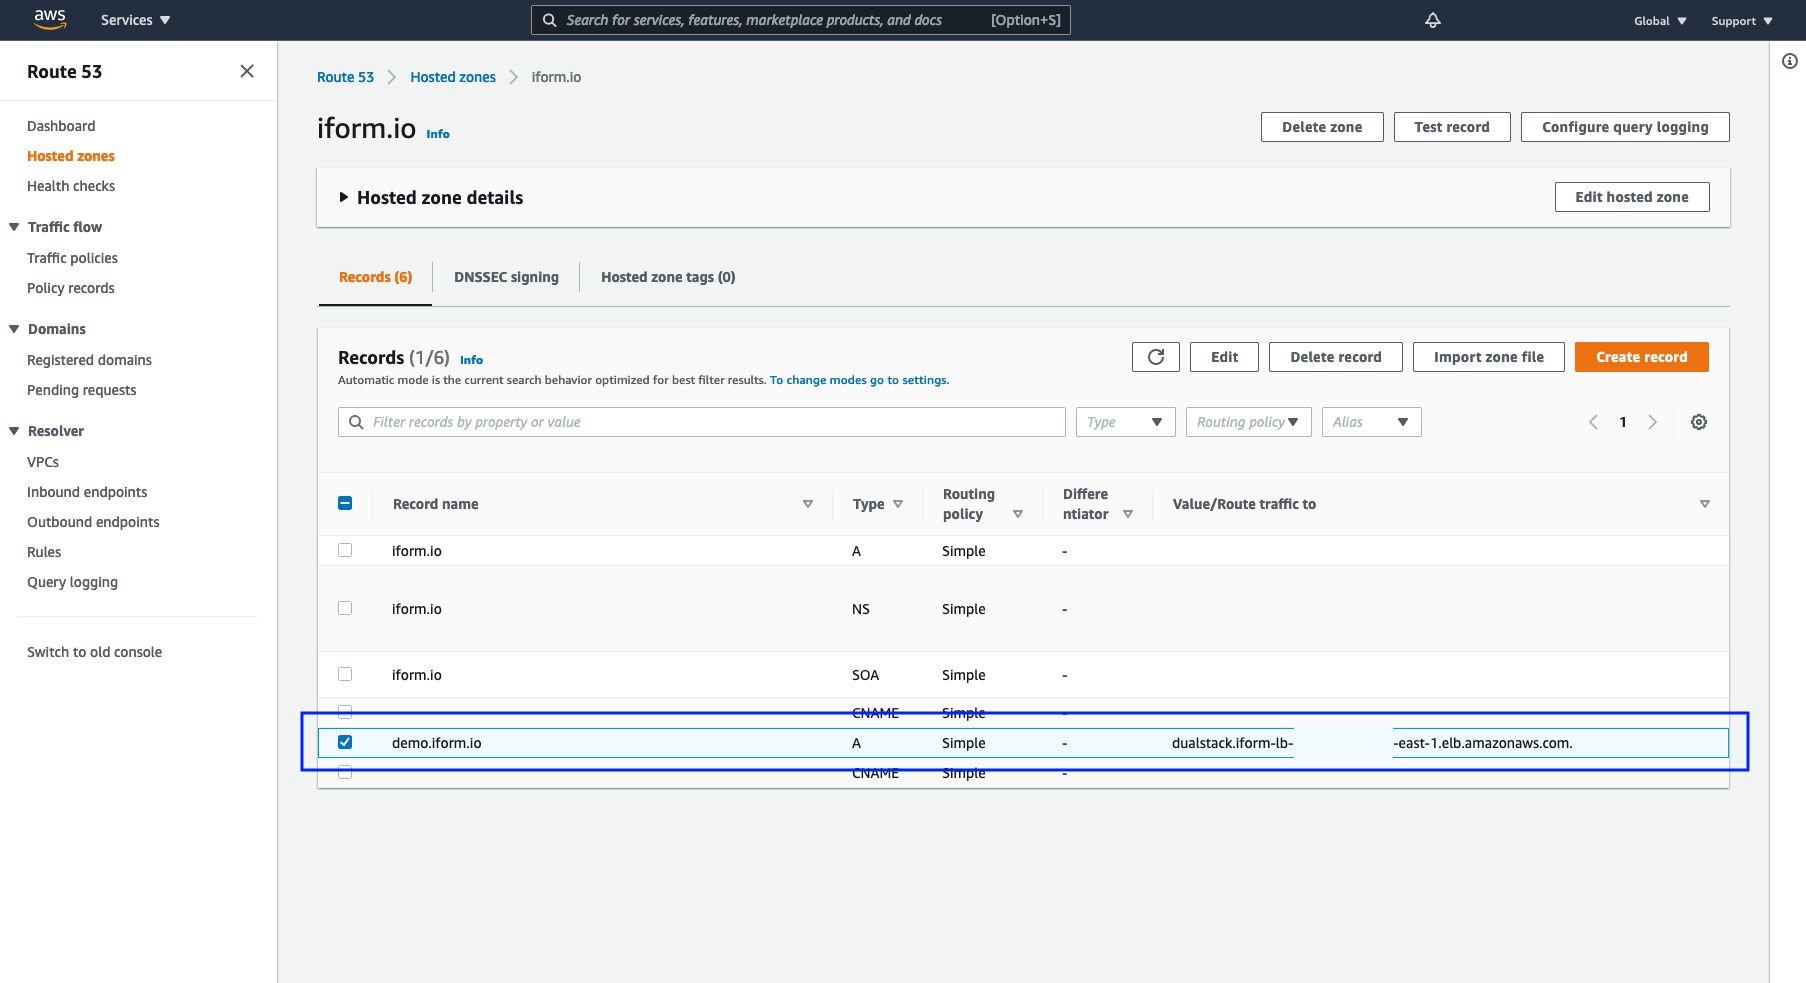The height and width of the screenshot is (983, 1806).
Task: Sort by Value/Route traffic to column arrow
Action: point(1705,504)
